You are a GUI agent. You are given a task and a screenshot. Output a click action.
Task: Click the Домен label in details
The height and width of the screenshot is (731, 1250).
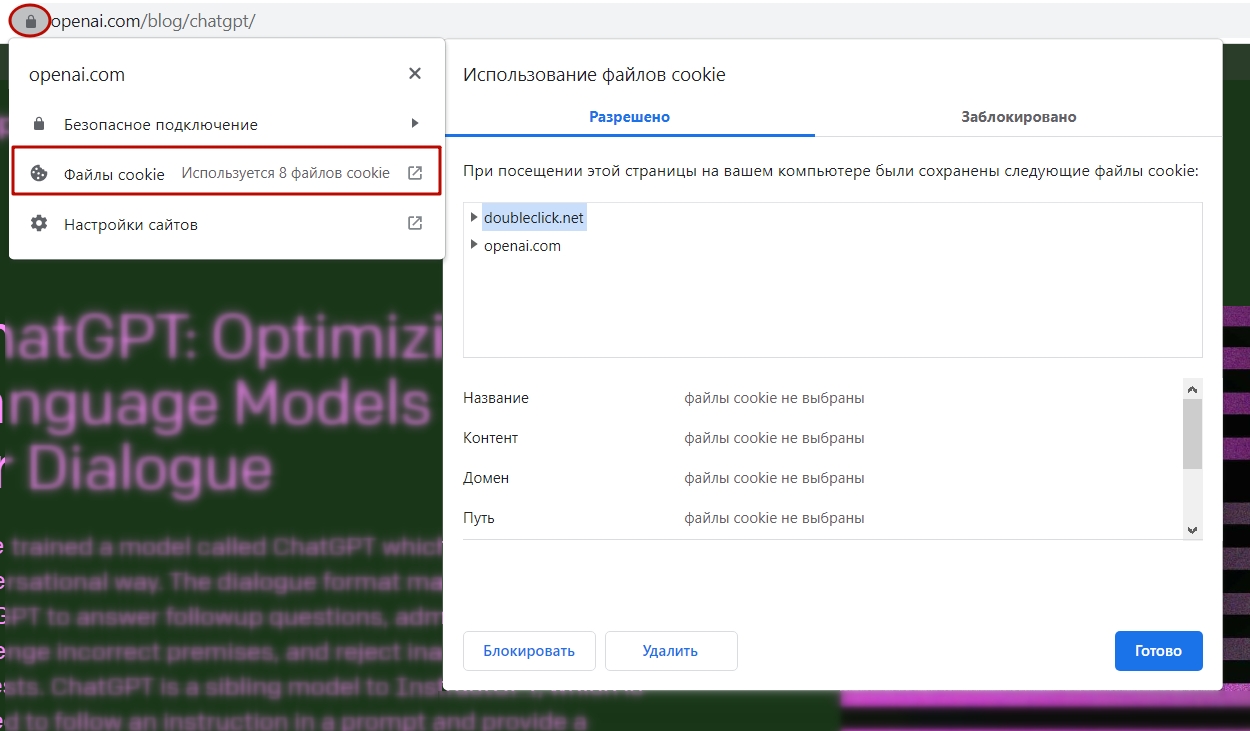[x=486, y=478]
